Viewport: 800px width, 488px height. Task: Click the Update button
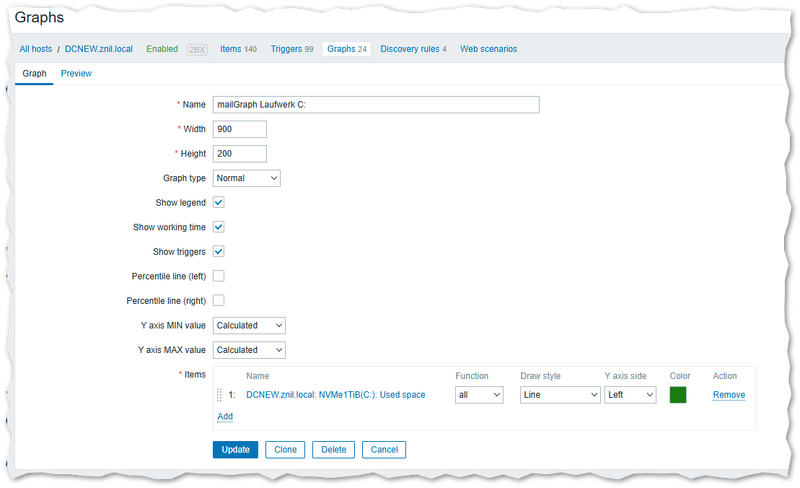click(x=235, y=450)
